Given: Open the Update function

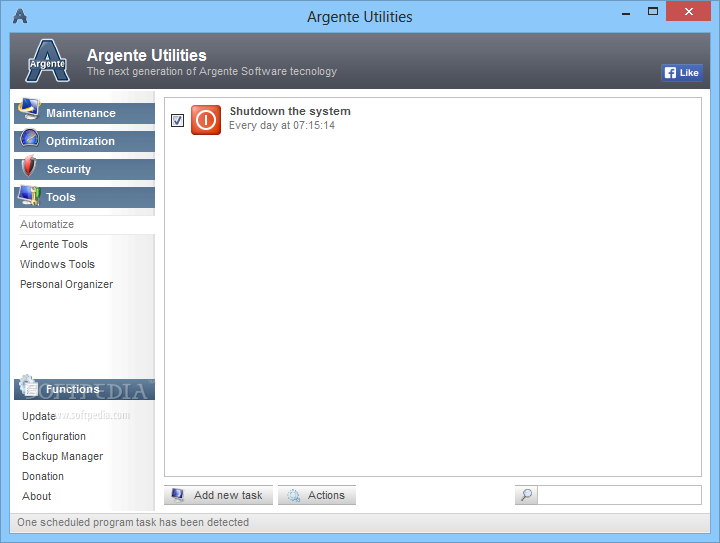Looking at the screenshot, I should [x=39, y=416].
